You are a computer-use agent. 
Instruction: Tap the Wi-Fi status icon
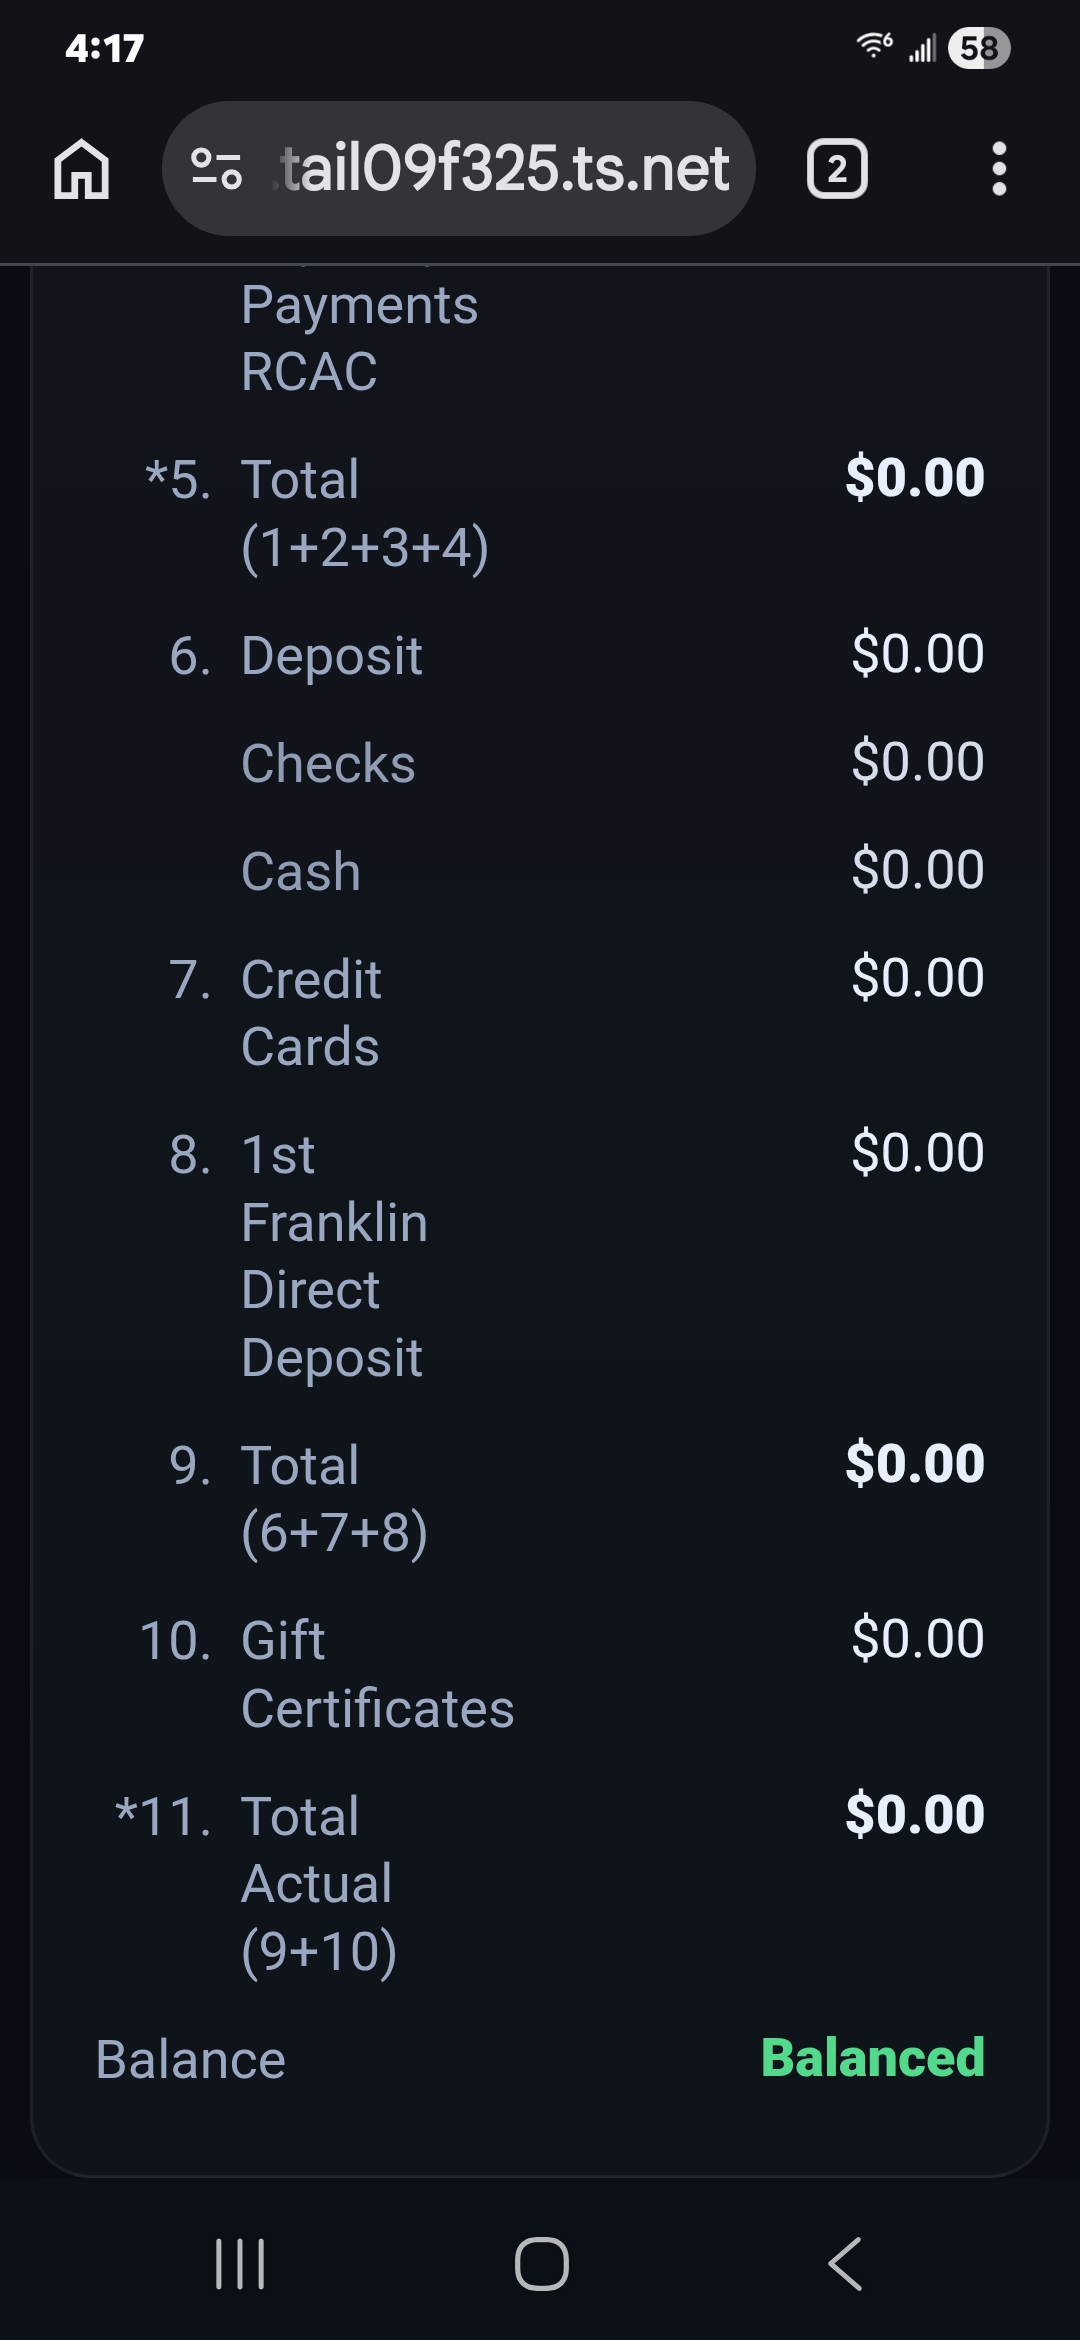coord(874,46)
